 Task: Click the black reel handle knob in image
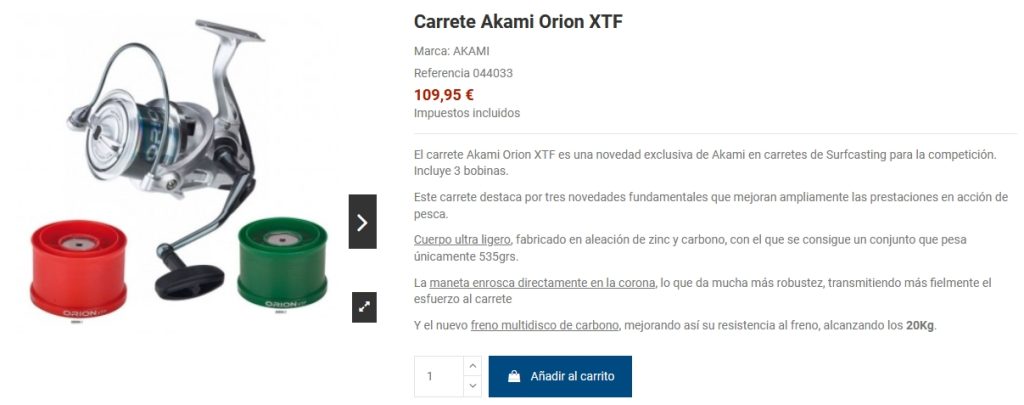click(189, 281)
